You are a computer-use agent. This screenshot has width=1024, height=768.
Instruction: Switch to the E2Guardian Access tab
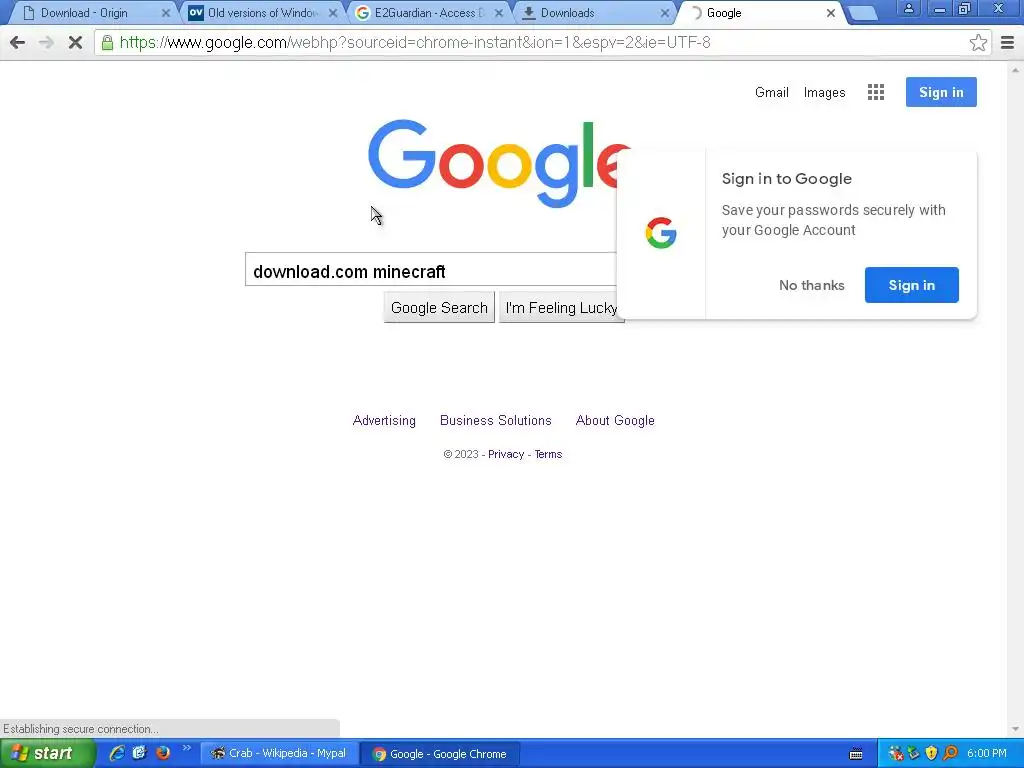[x=428, y=13]
